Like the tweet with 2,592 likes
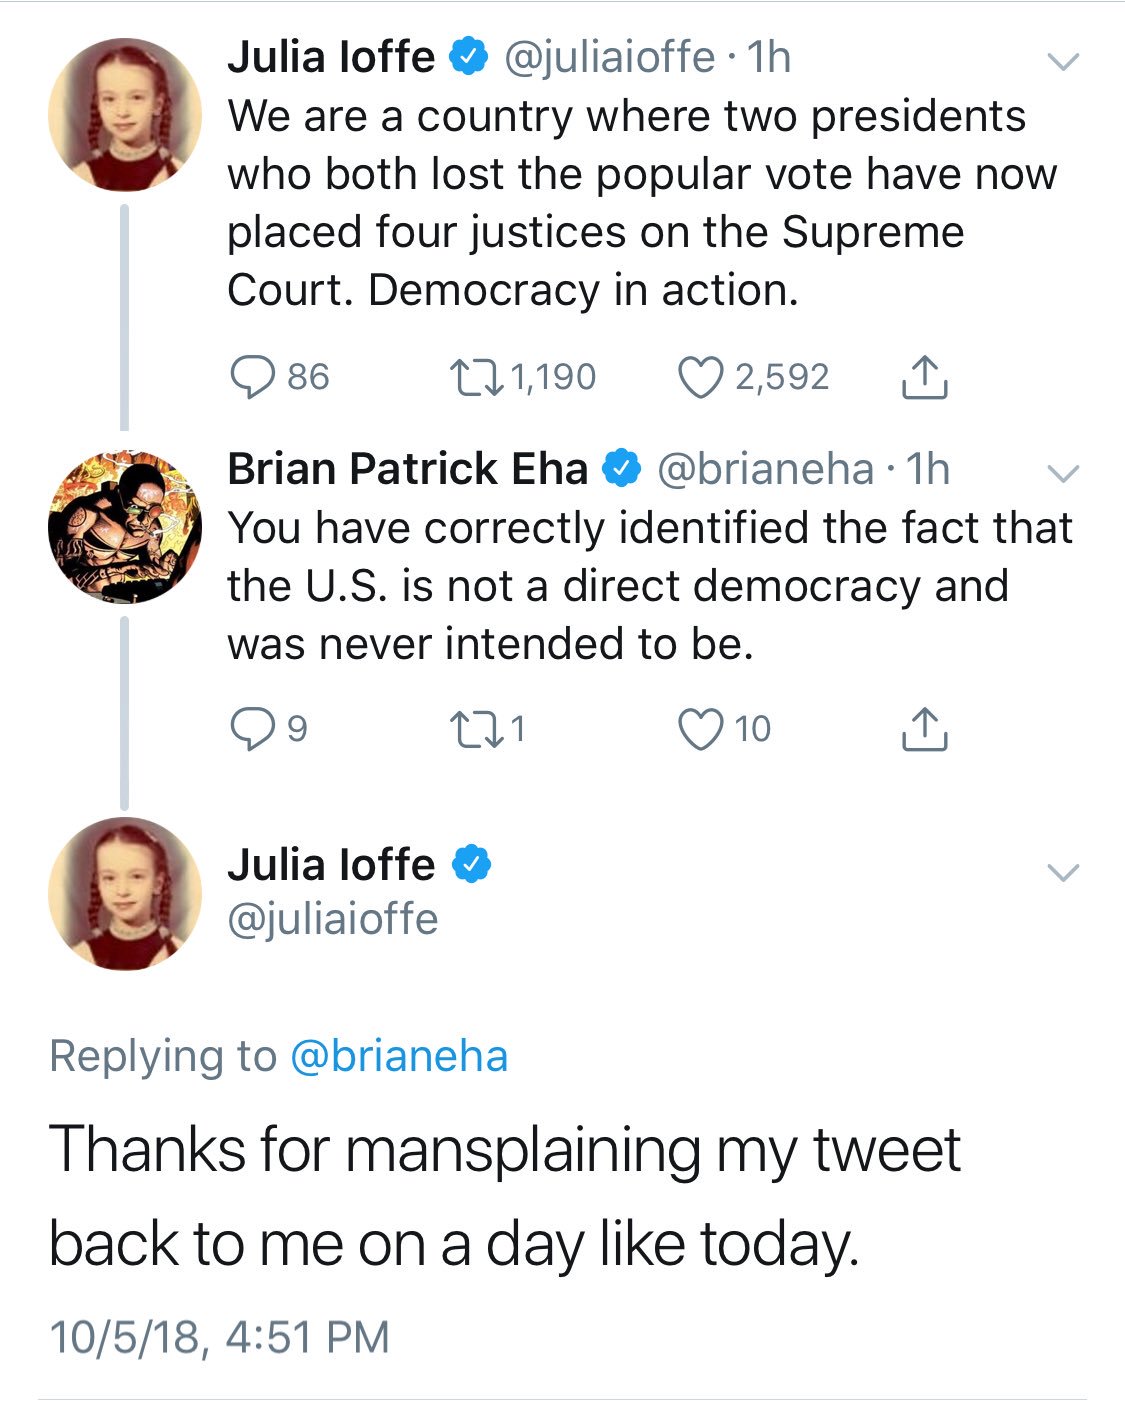1125x1401 pixels. (x=700, y=378)
